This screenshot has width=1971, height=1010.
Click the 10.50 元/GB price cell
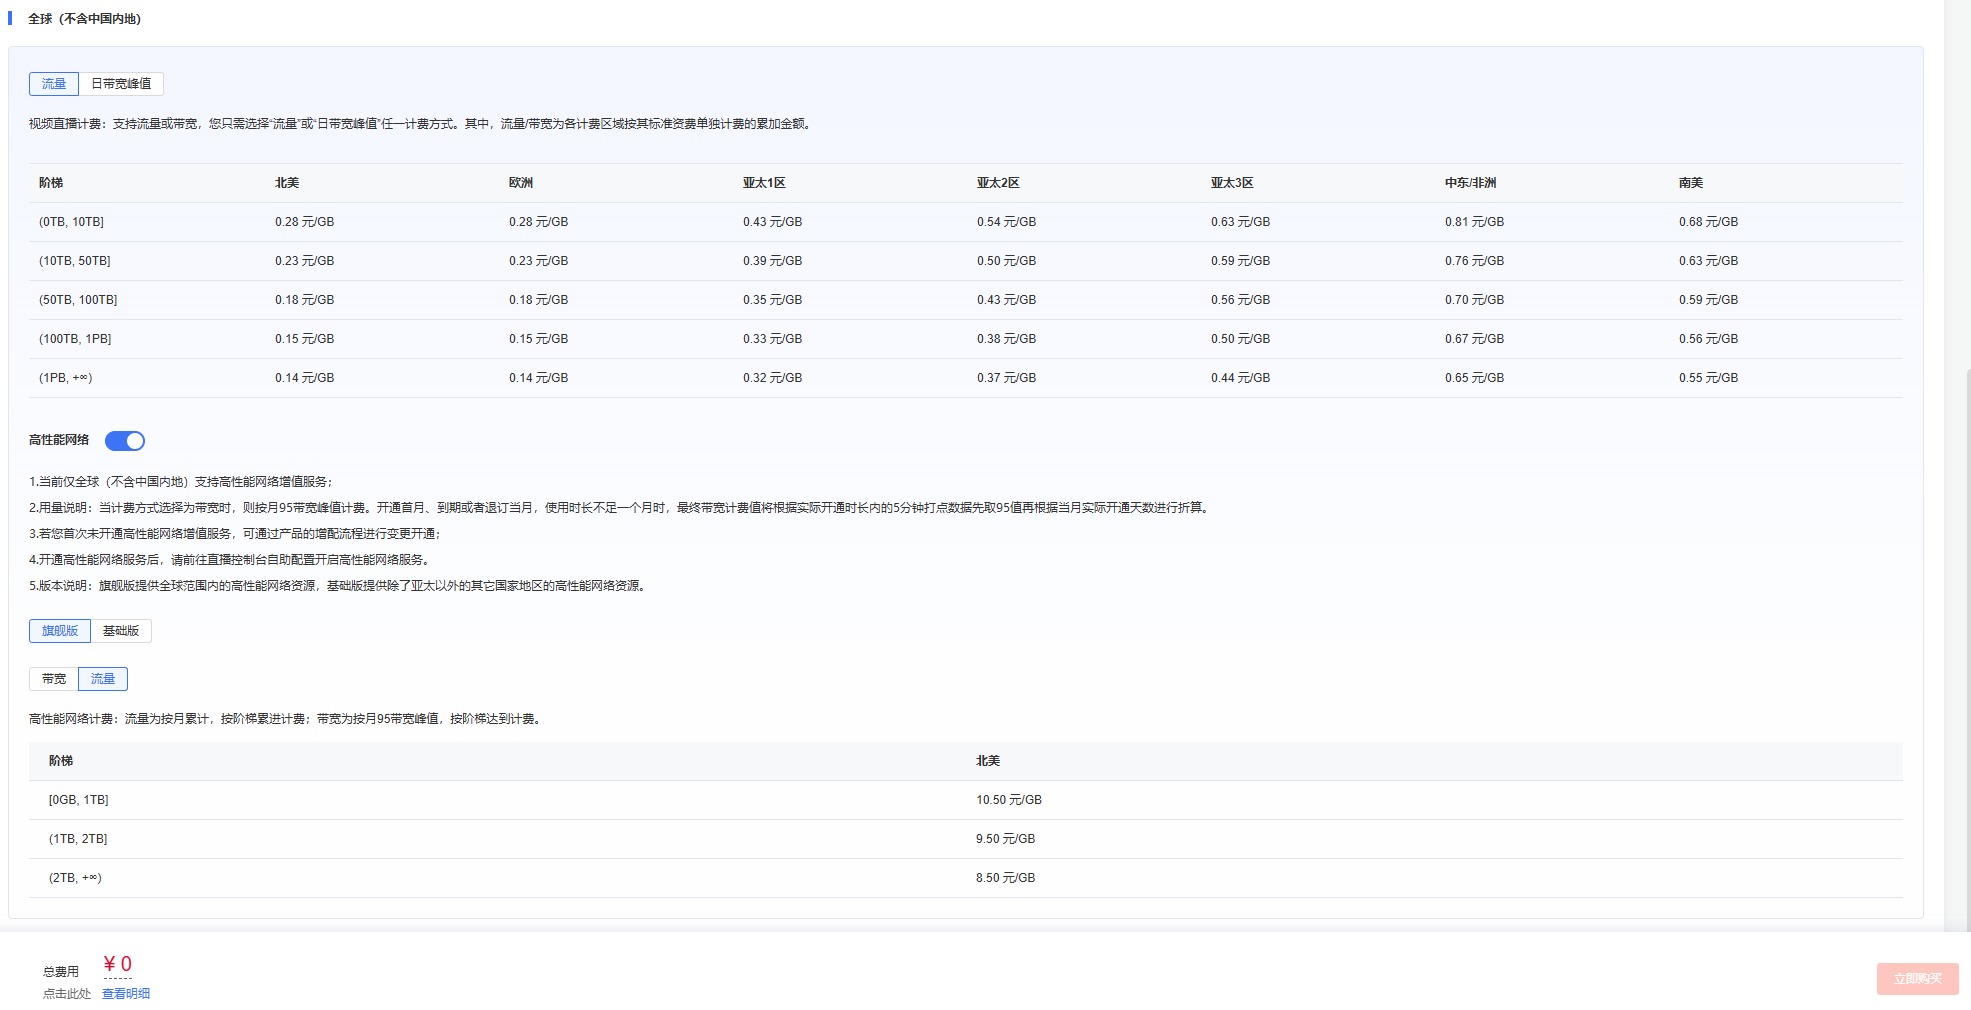1009,800
